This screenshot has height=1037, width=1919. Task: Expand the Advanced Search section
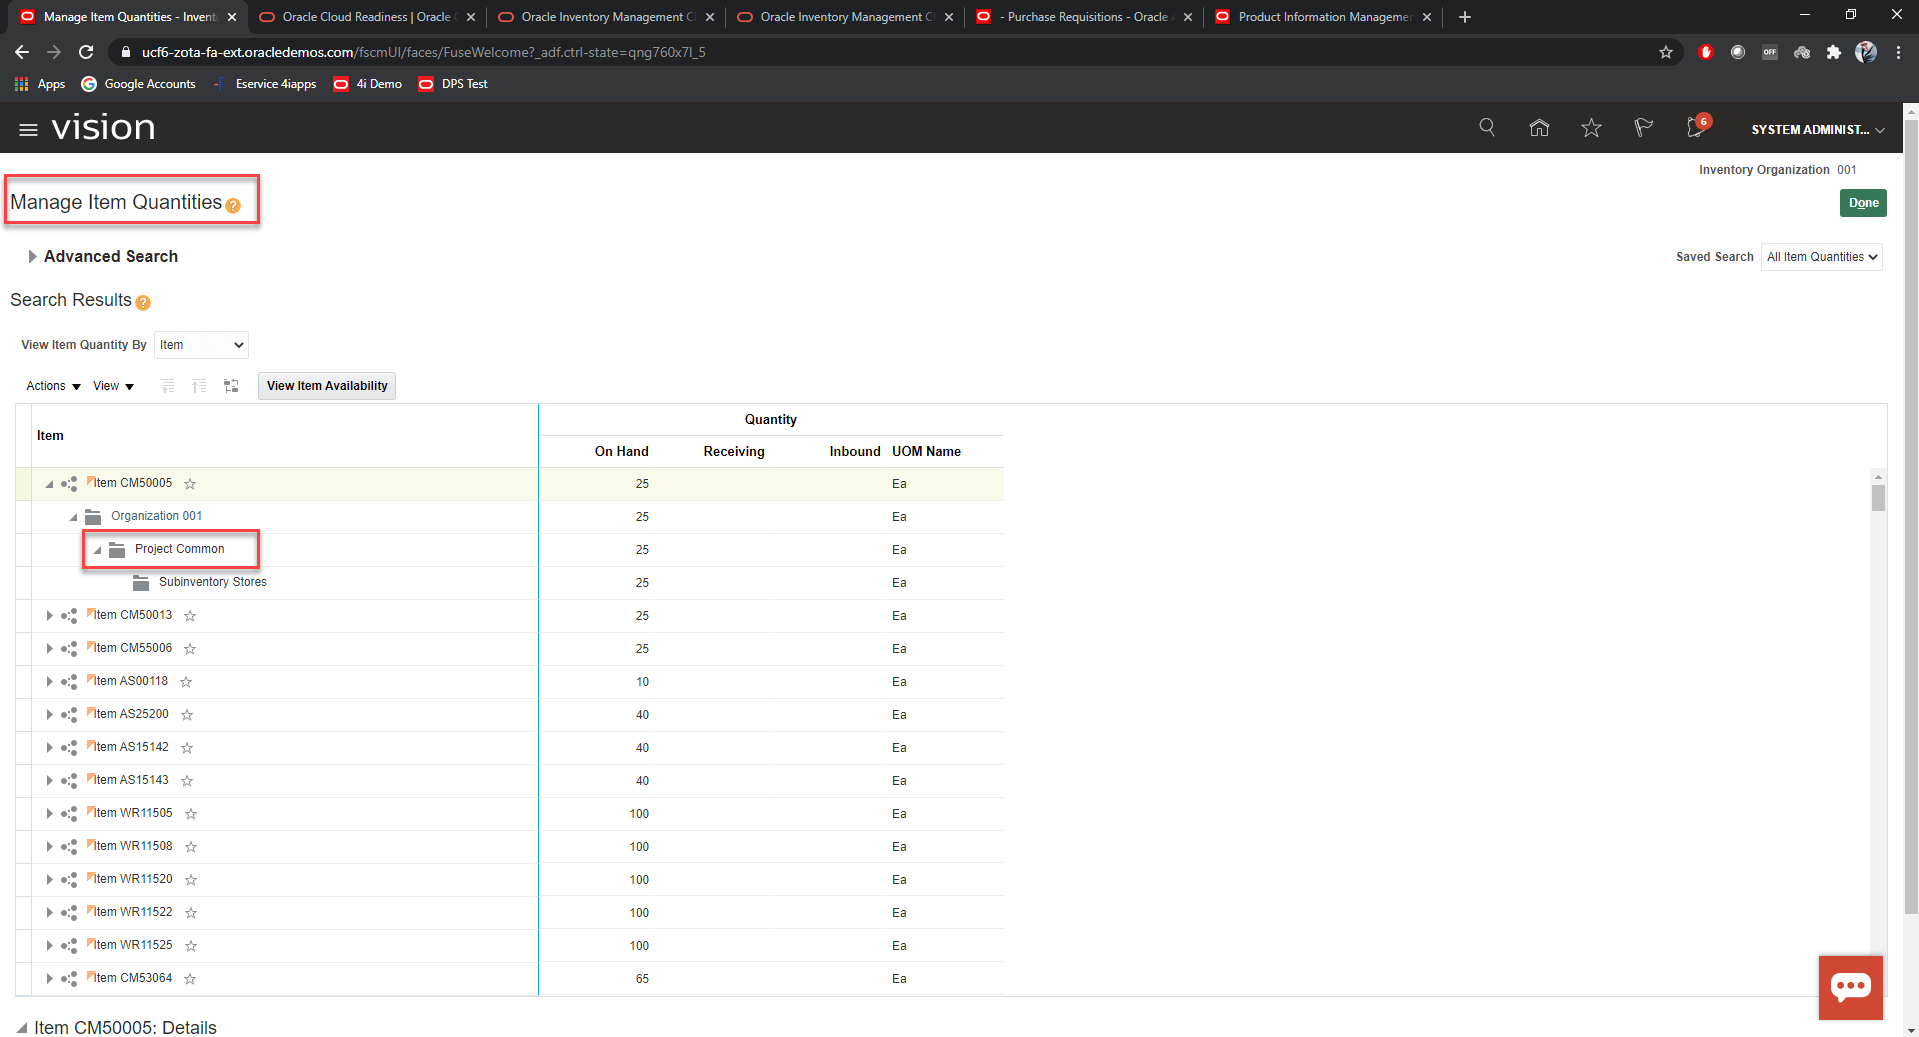click(x=33, y=257)
